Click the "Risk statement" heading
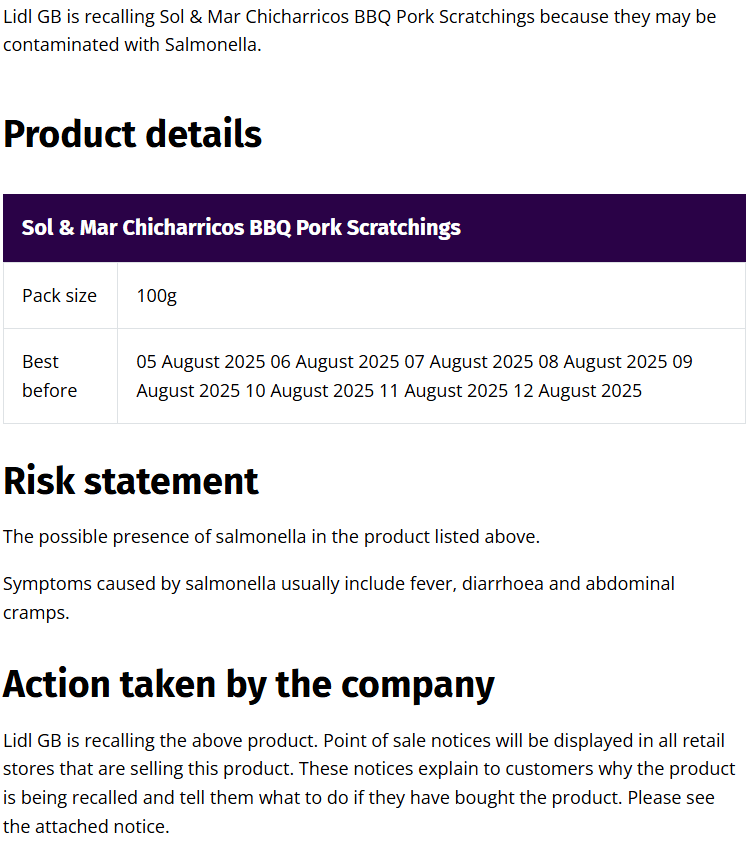The image size is (751, 851). pyautogui.click(x=131, y=481)
